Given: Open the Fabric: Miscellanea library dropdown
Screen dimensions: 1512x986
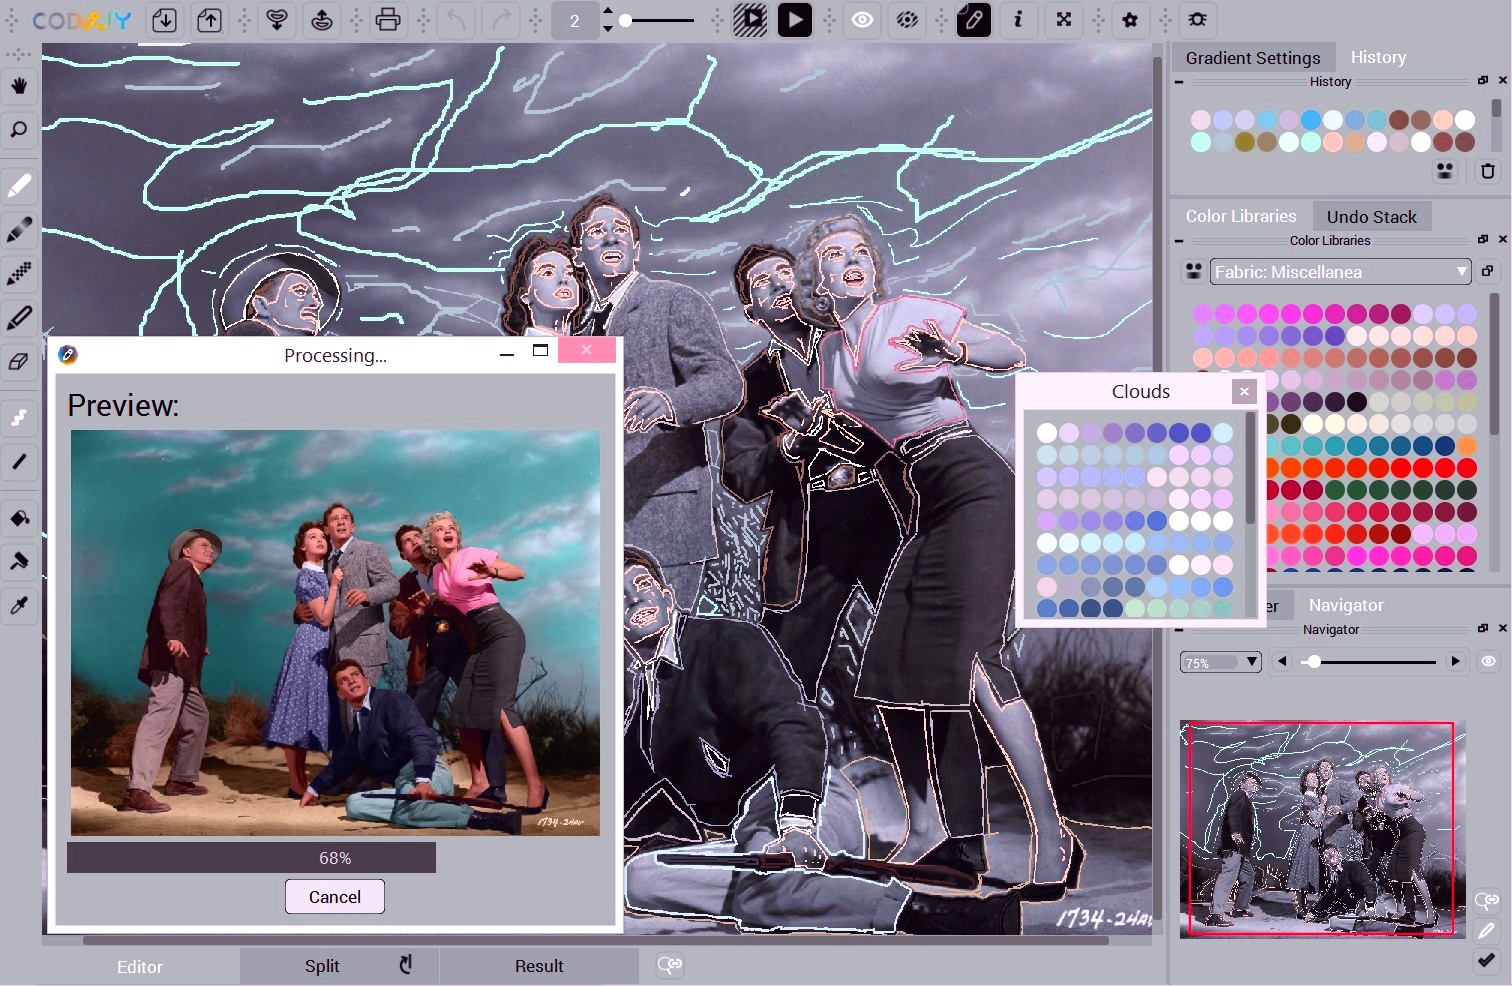Looking at the screenshot, I should (x=1341, y=272).
